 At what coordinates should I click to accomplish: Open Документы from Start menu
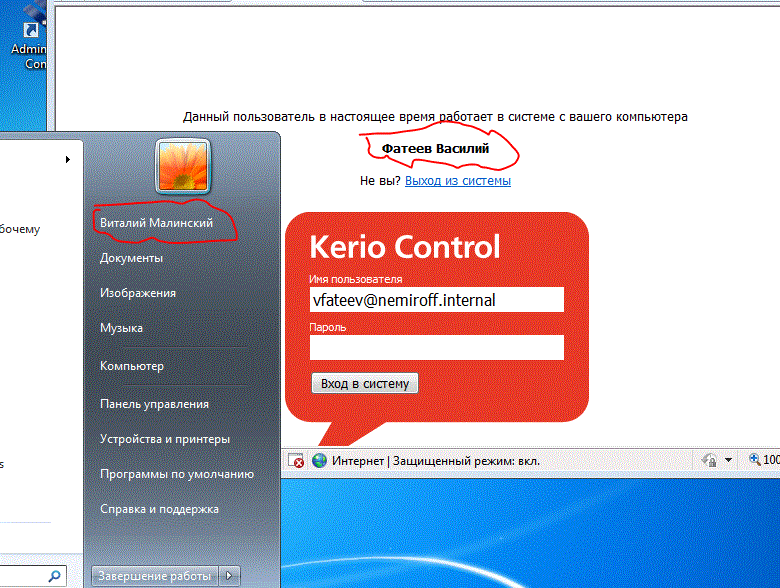131,258
